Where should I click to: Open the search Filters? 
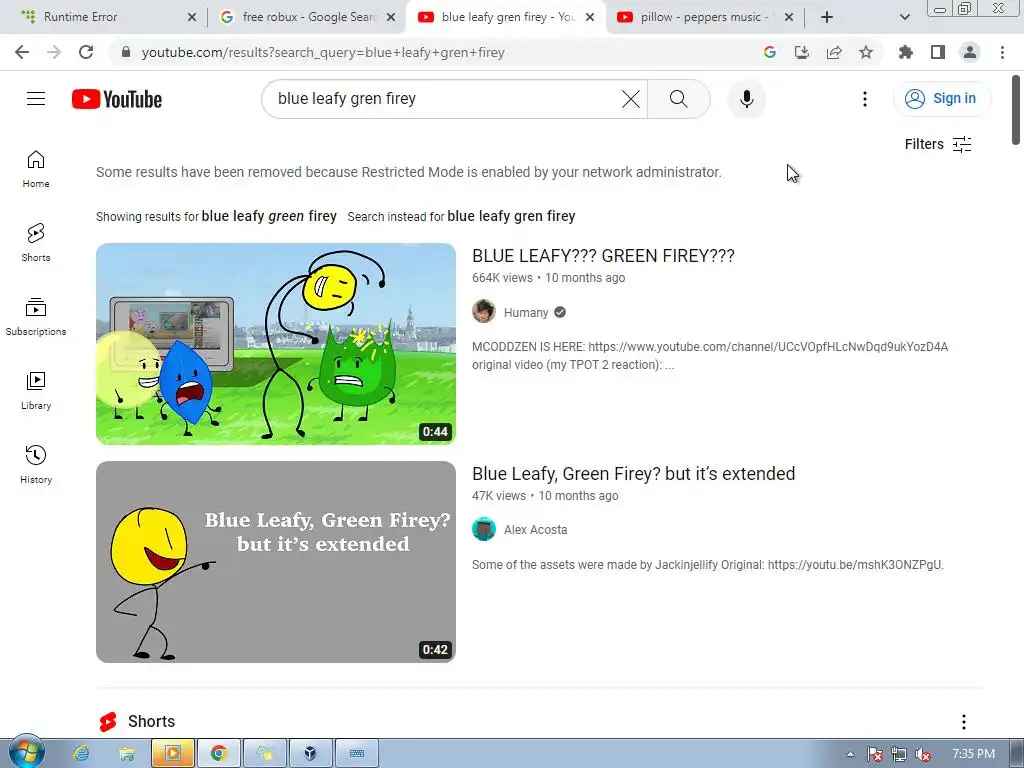(x=938, y=144)
